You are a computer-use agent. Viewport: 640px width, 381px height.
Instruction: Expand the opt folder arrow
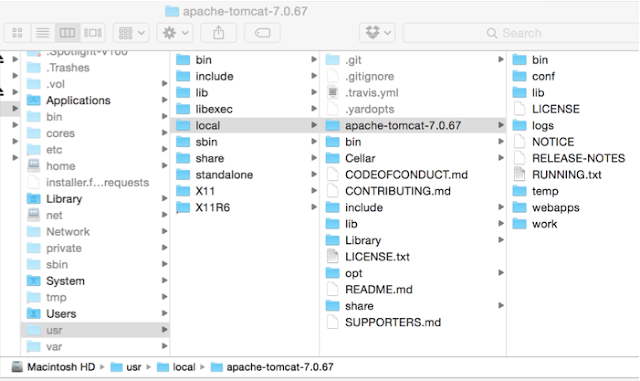501,273
